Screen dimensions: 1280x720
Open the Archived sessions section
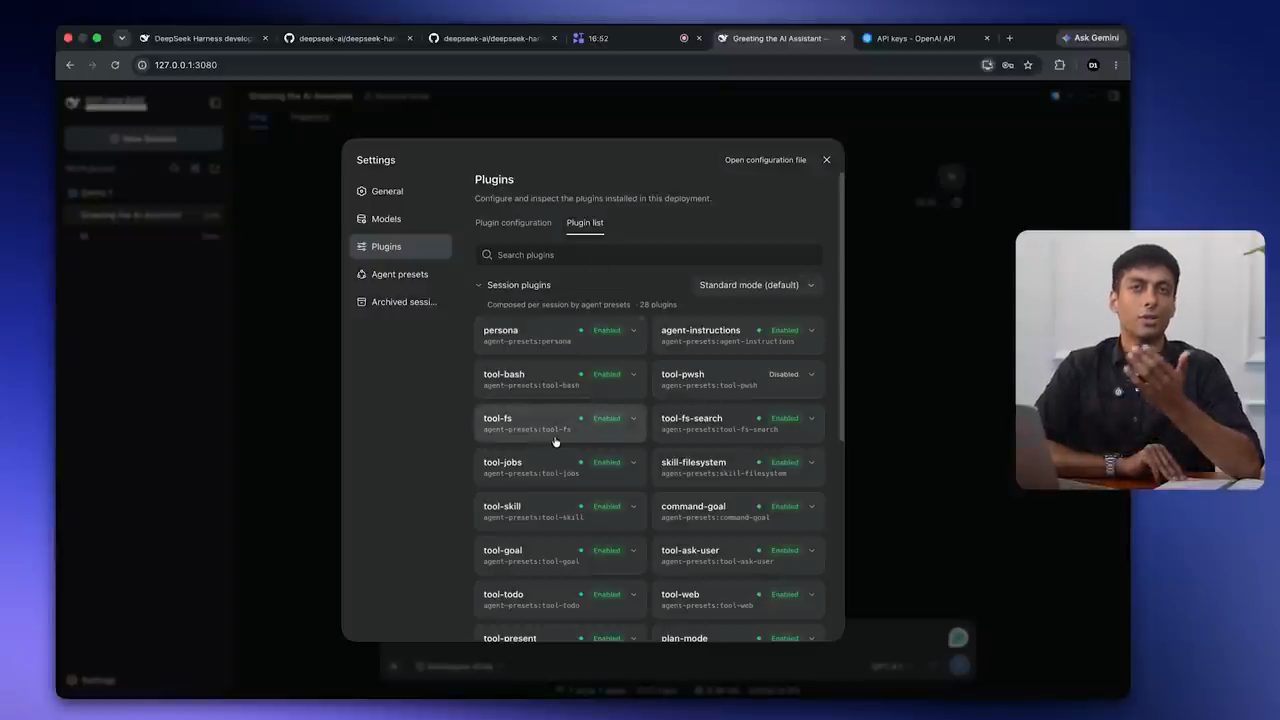click(x=400, y=302)
